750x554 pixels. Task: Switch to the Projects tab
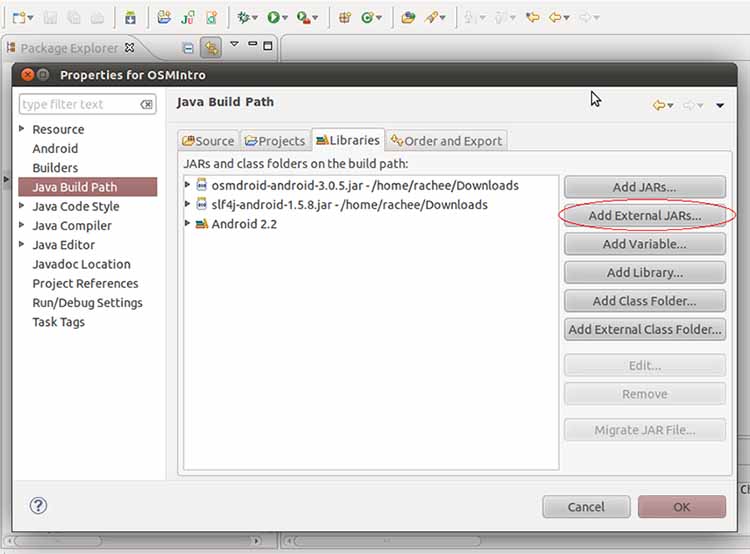coord(275,141)
